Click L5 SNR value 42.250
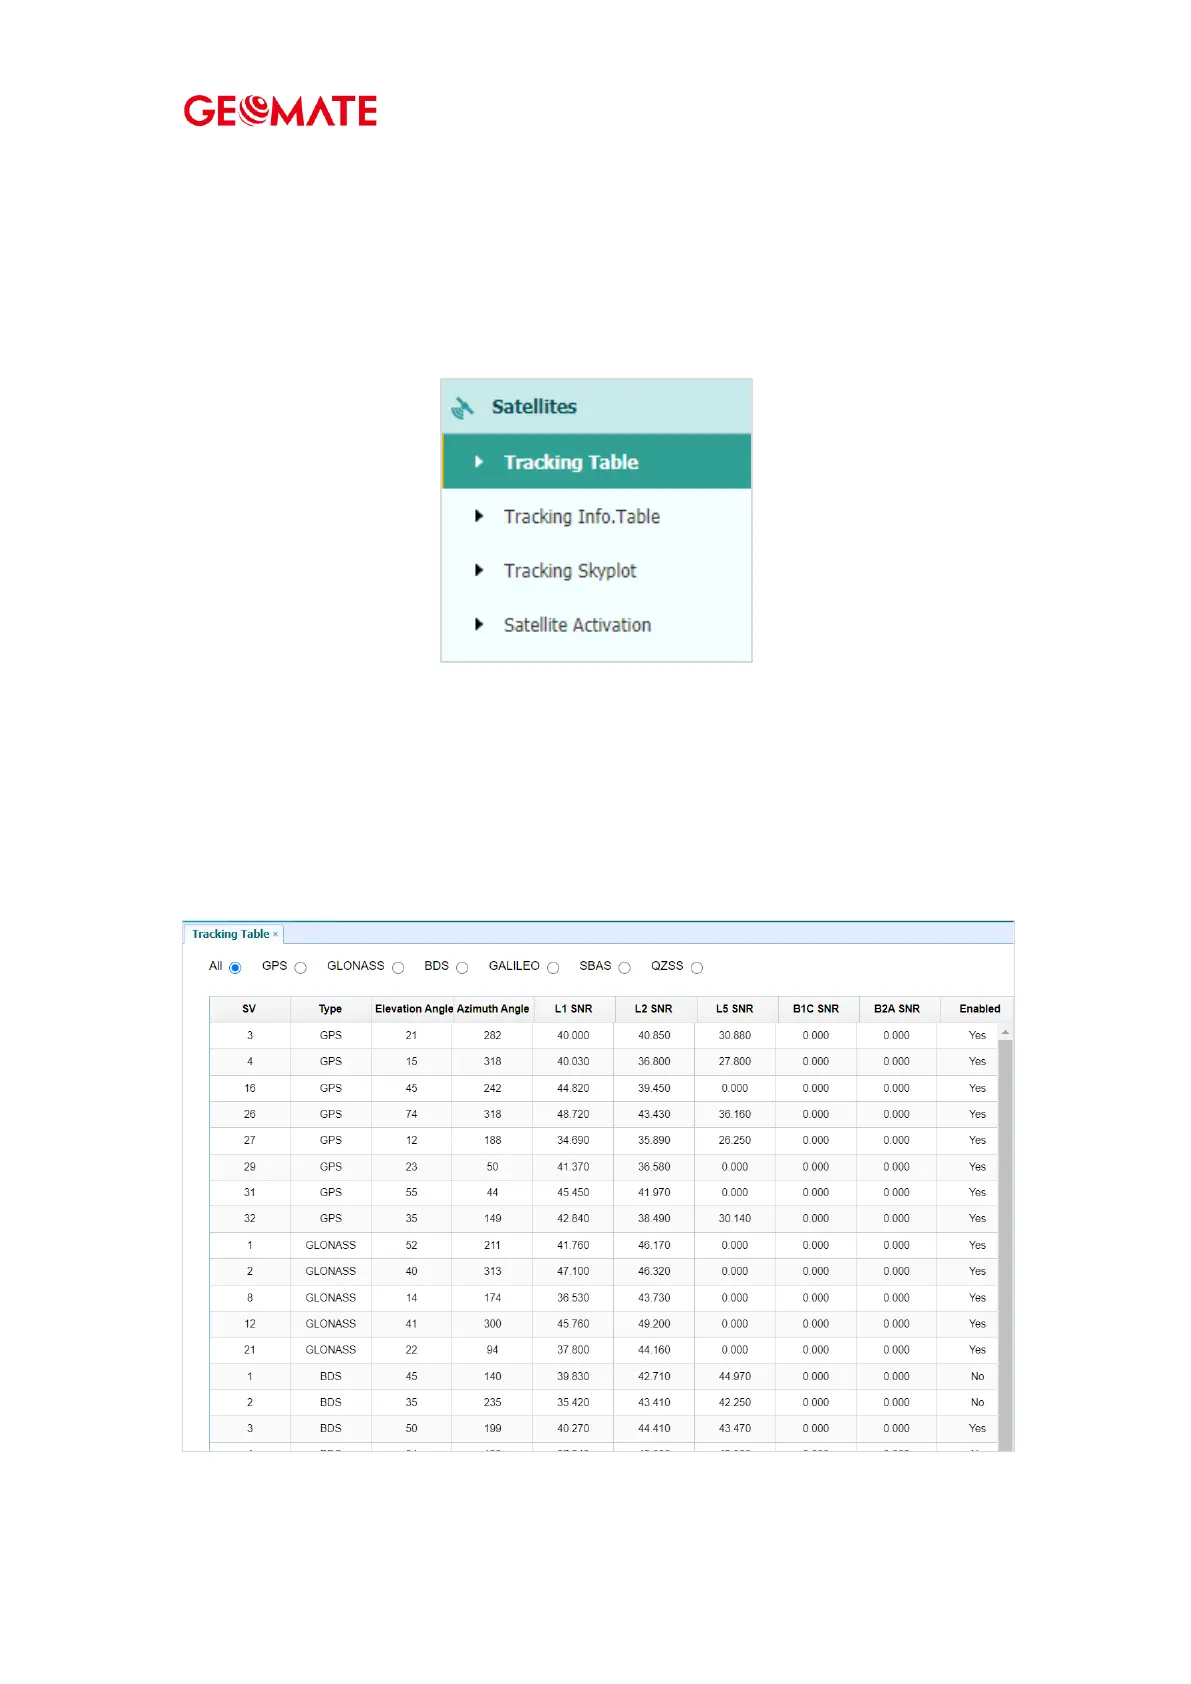Image resolution: width=1191 pixels, height=1684 pixels. [x=735, y=1402]
